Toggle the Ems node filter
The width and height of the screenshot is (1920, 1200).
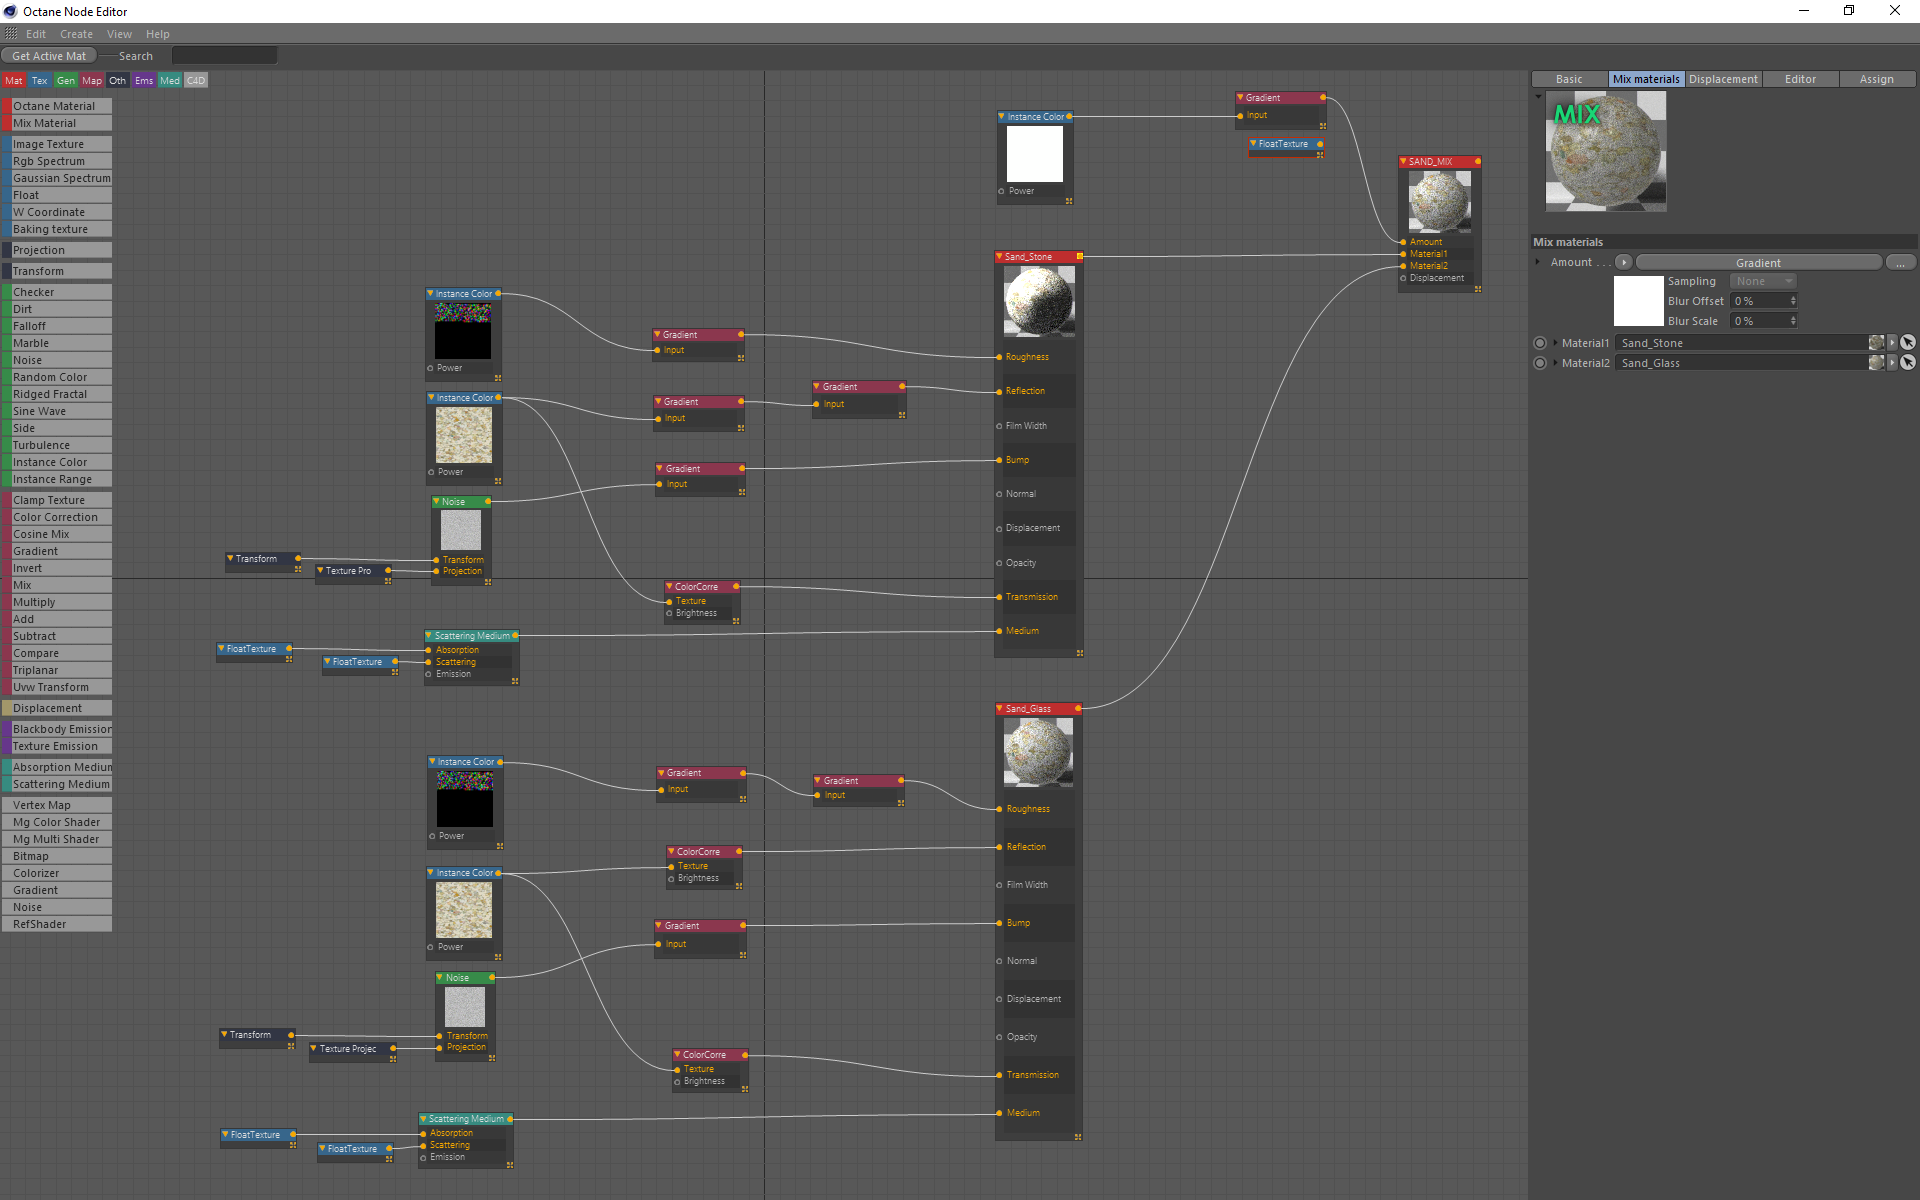click(x=144, y=80)
